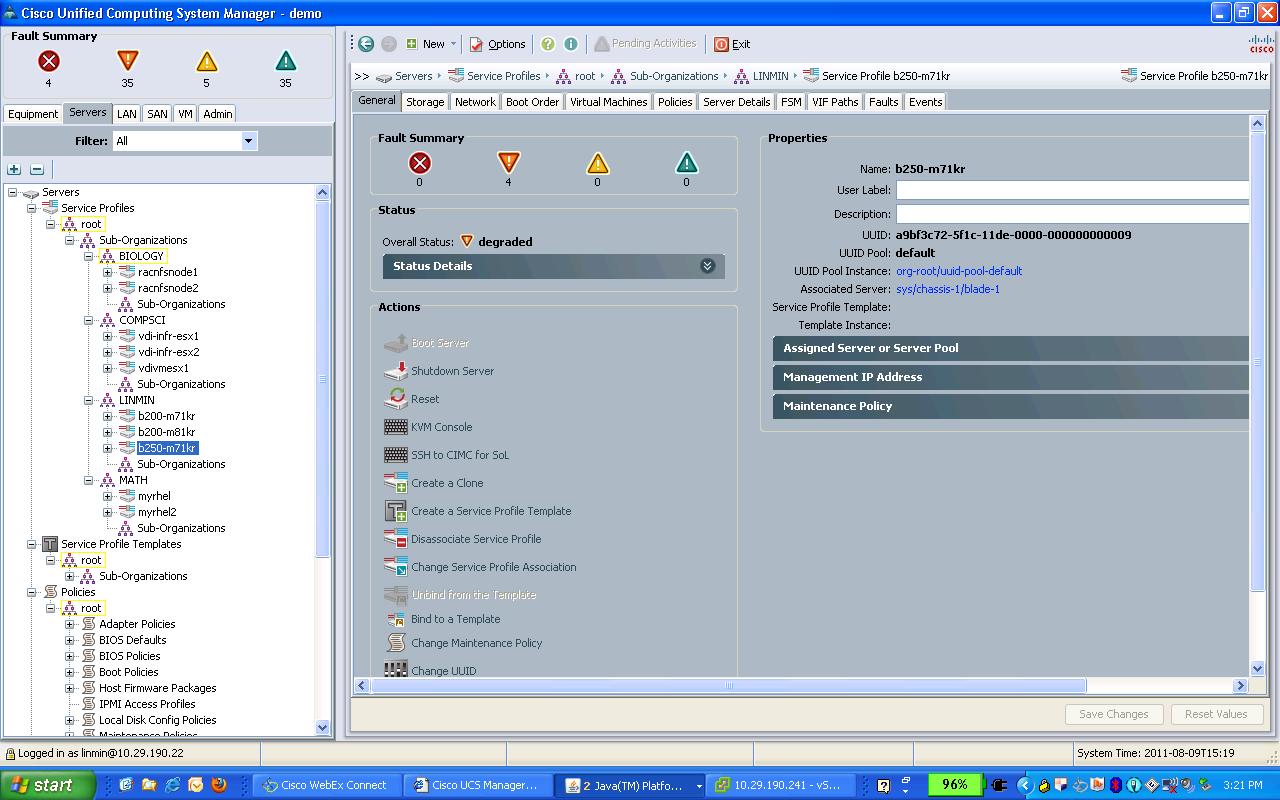
Task: Open Cisco WebEx Connect in the taskbar
Action: coord(326,785)
